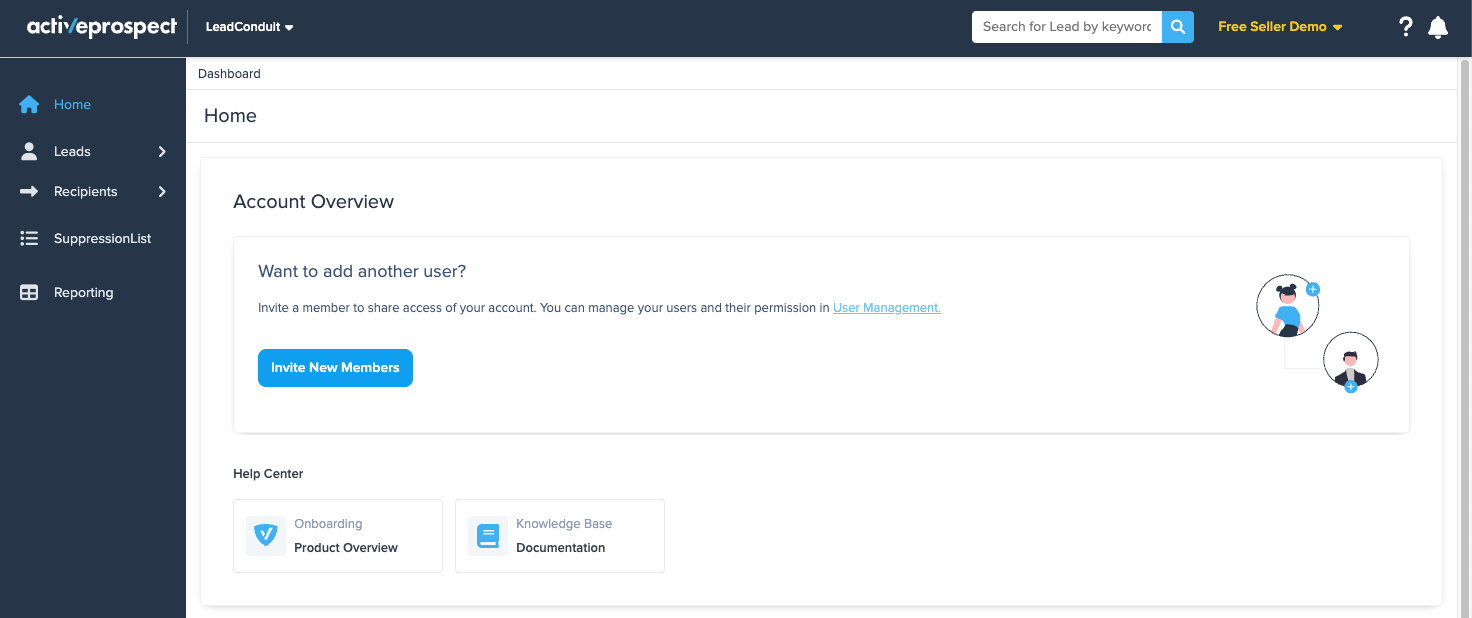The width and height of the screenshot is (1472, 618).
Task: Click the Home house icon in sidebar
Action: point(29,105)
